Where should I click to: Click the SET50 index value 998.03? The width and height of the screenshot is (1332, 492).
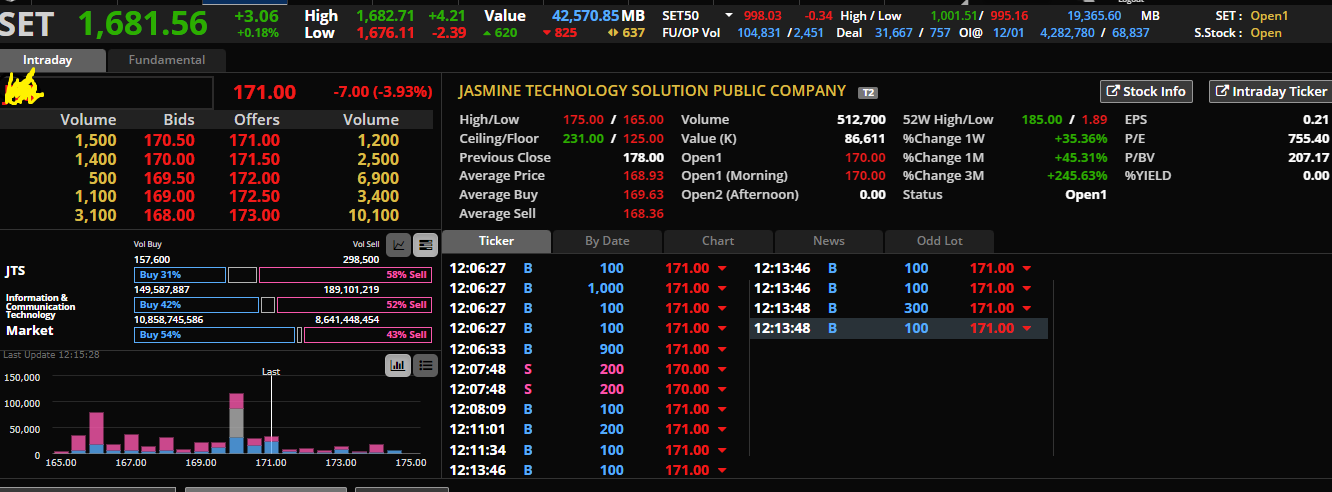coord(762,15)
